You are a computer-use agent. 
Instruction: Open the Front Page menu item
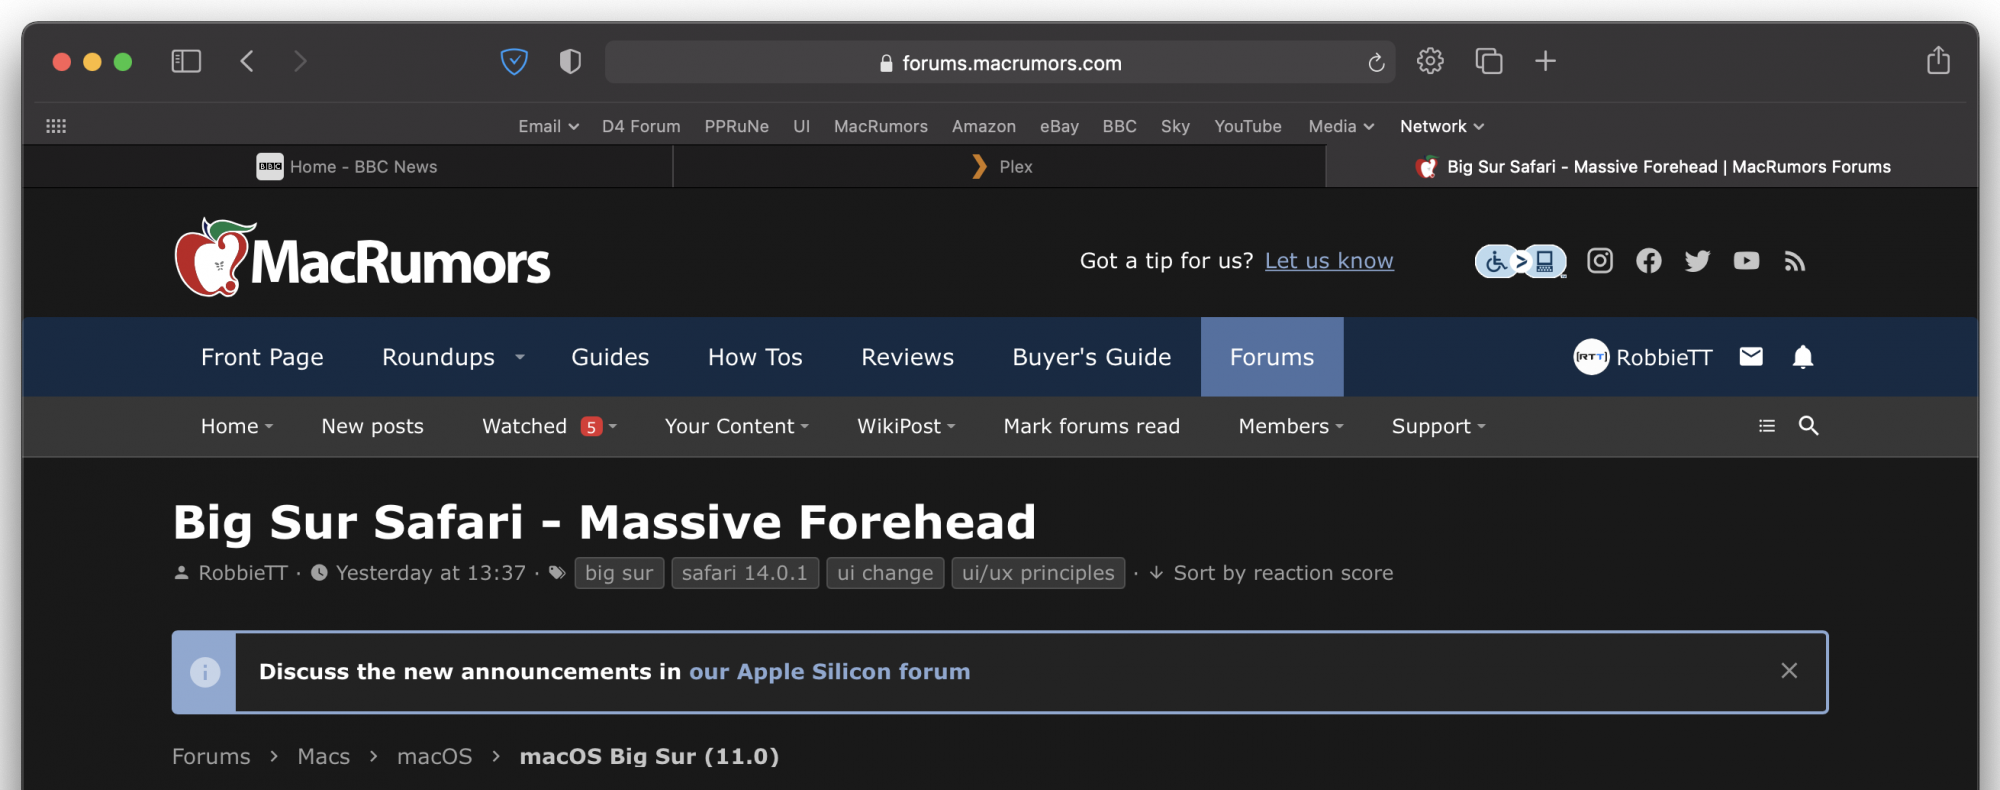coord(262,357)
